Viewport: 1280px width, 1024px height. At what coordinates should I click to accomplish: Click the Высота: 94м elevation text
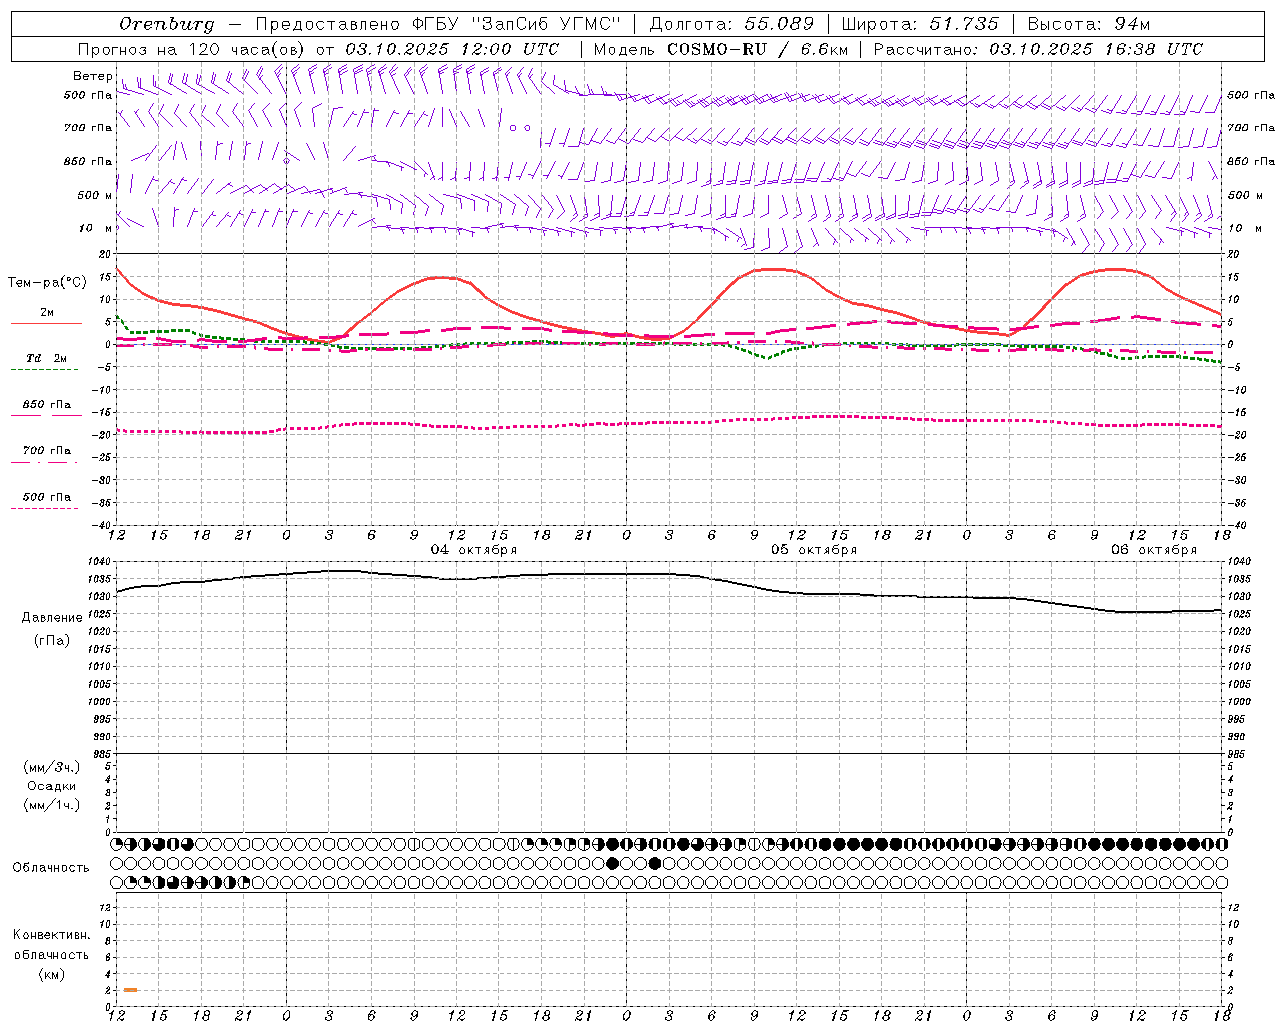[x=1089, y=24]
